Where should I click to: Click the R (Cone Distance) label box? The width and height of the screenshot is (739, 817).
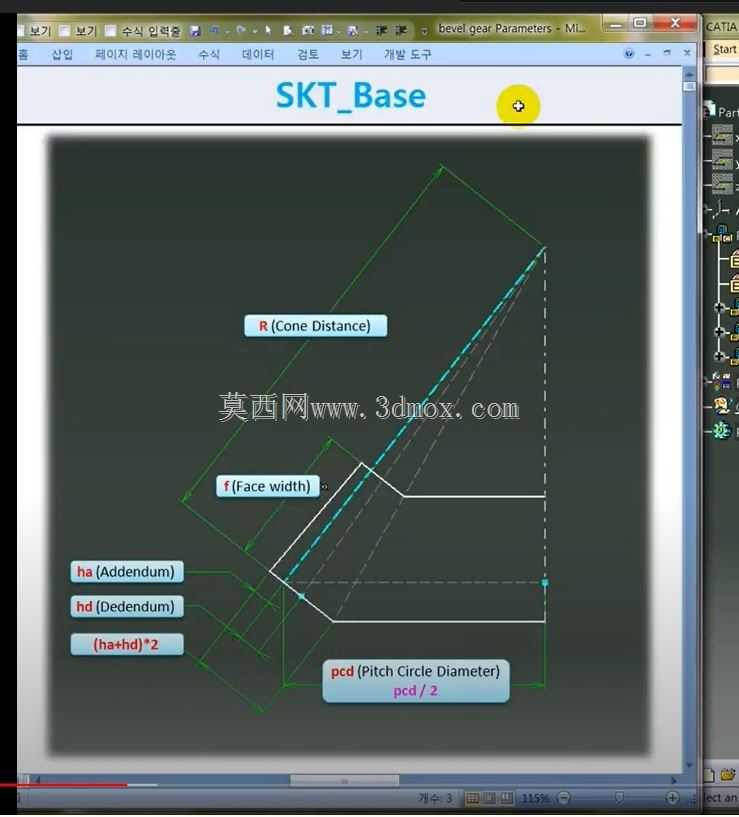[316, 326]
